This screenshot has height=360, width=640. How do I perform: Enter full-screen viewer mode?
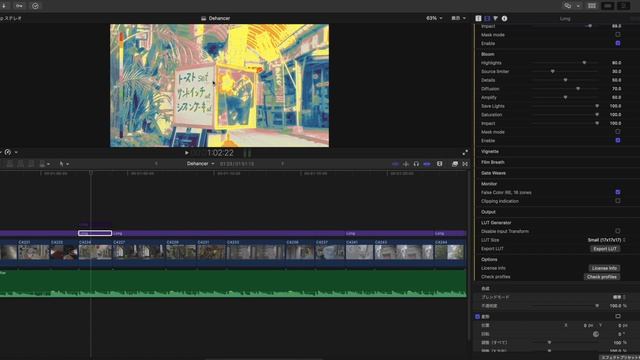tap(465, 153)
